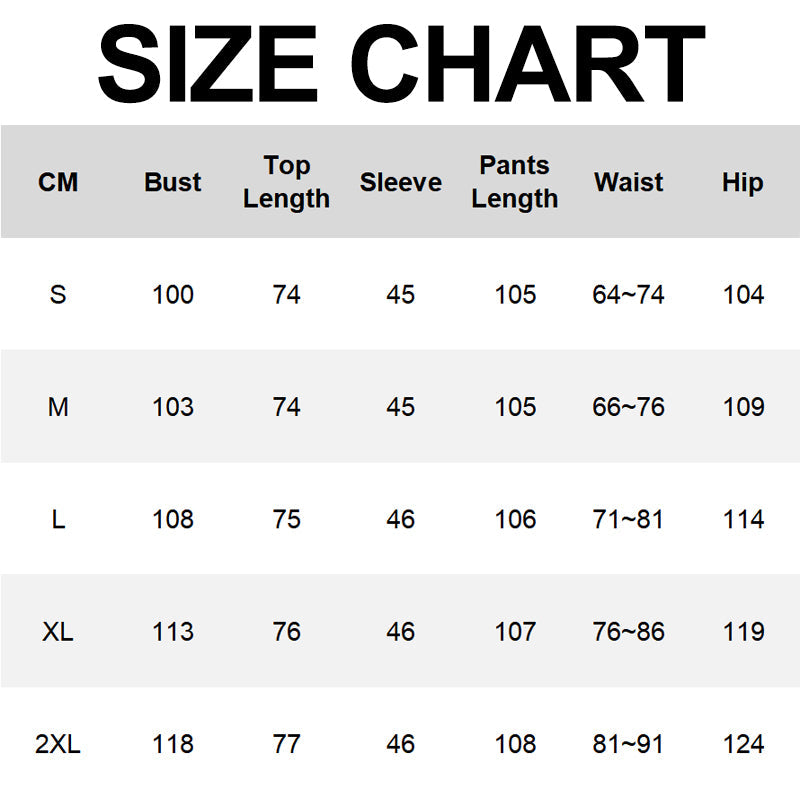Click the SIZE CHART title text

coord(400,62)
